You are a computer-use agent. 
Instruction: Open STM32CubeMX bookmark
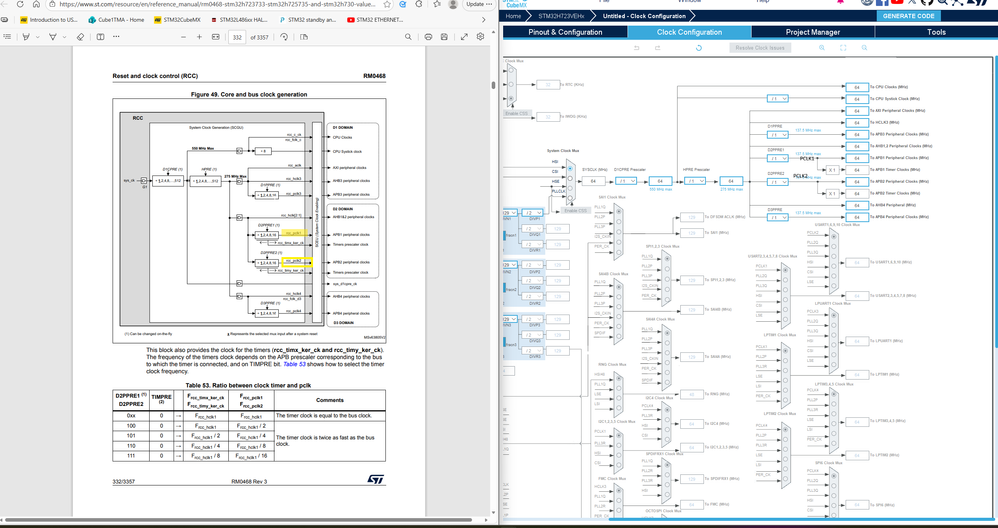(x=178, y=20)
